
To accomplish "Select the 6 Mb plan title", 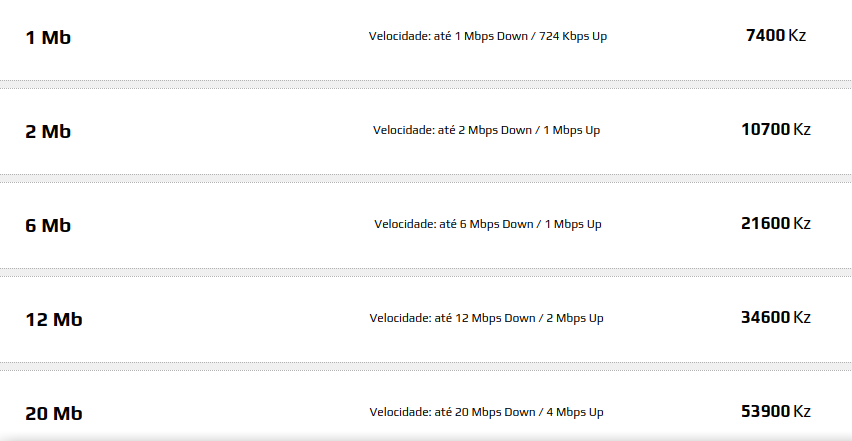I will [48, 225].
